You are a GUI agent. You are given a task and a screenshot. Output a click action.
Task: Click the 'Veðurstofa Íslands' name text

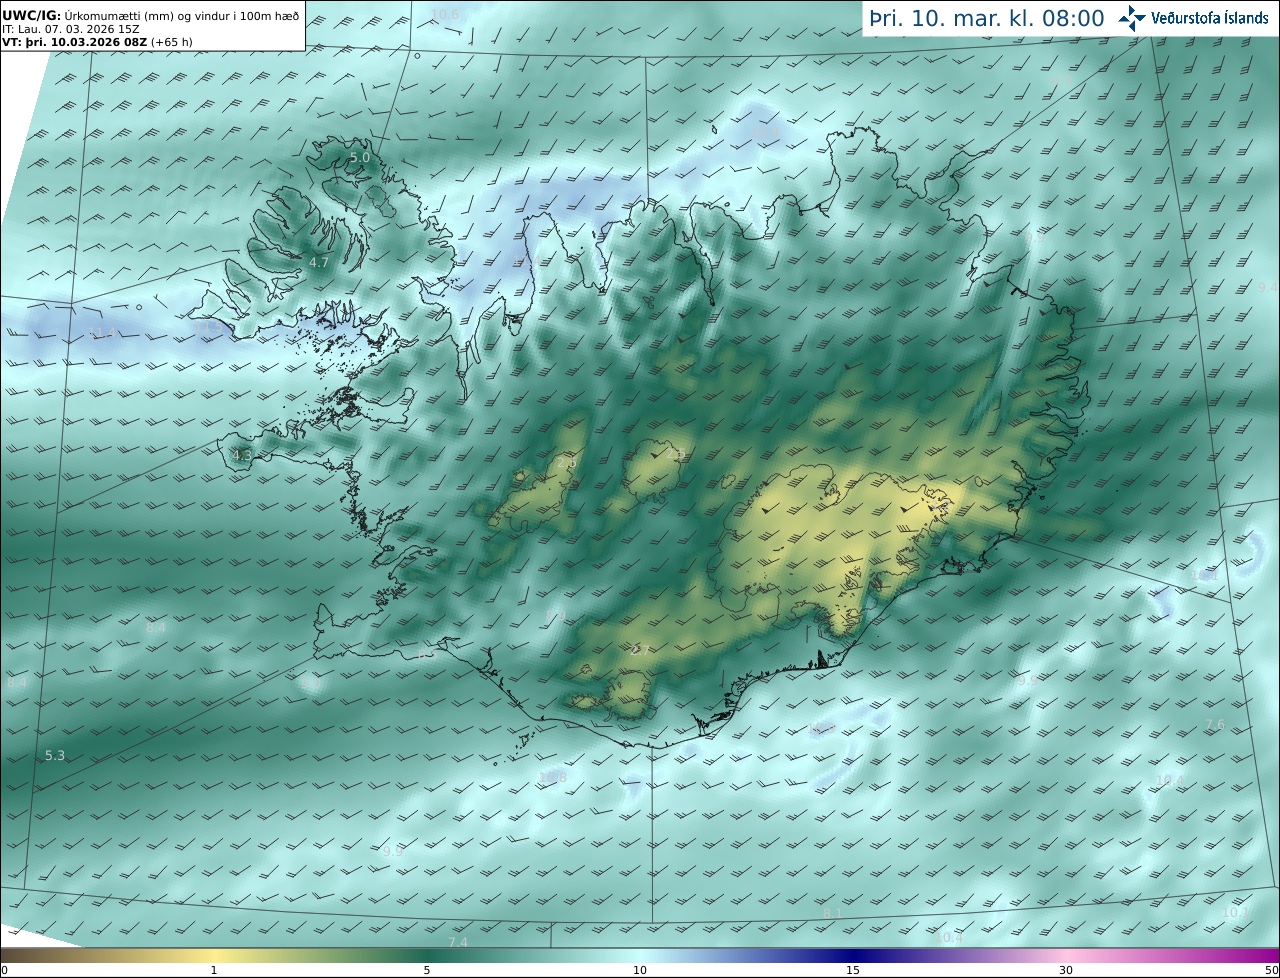click(x=1209, y=18)
